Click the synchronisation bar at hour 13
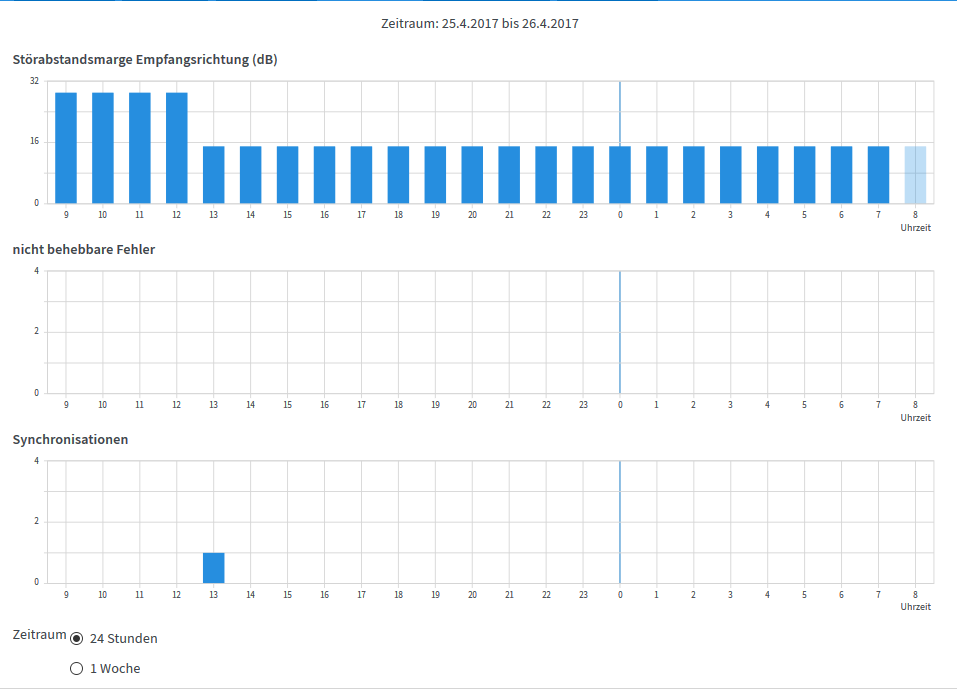957x694 pixels. 213,568
